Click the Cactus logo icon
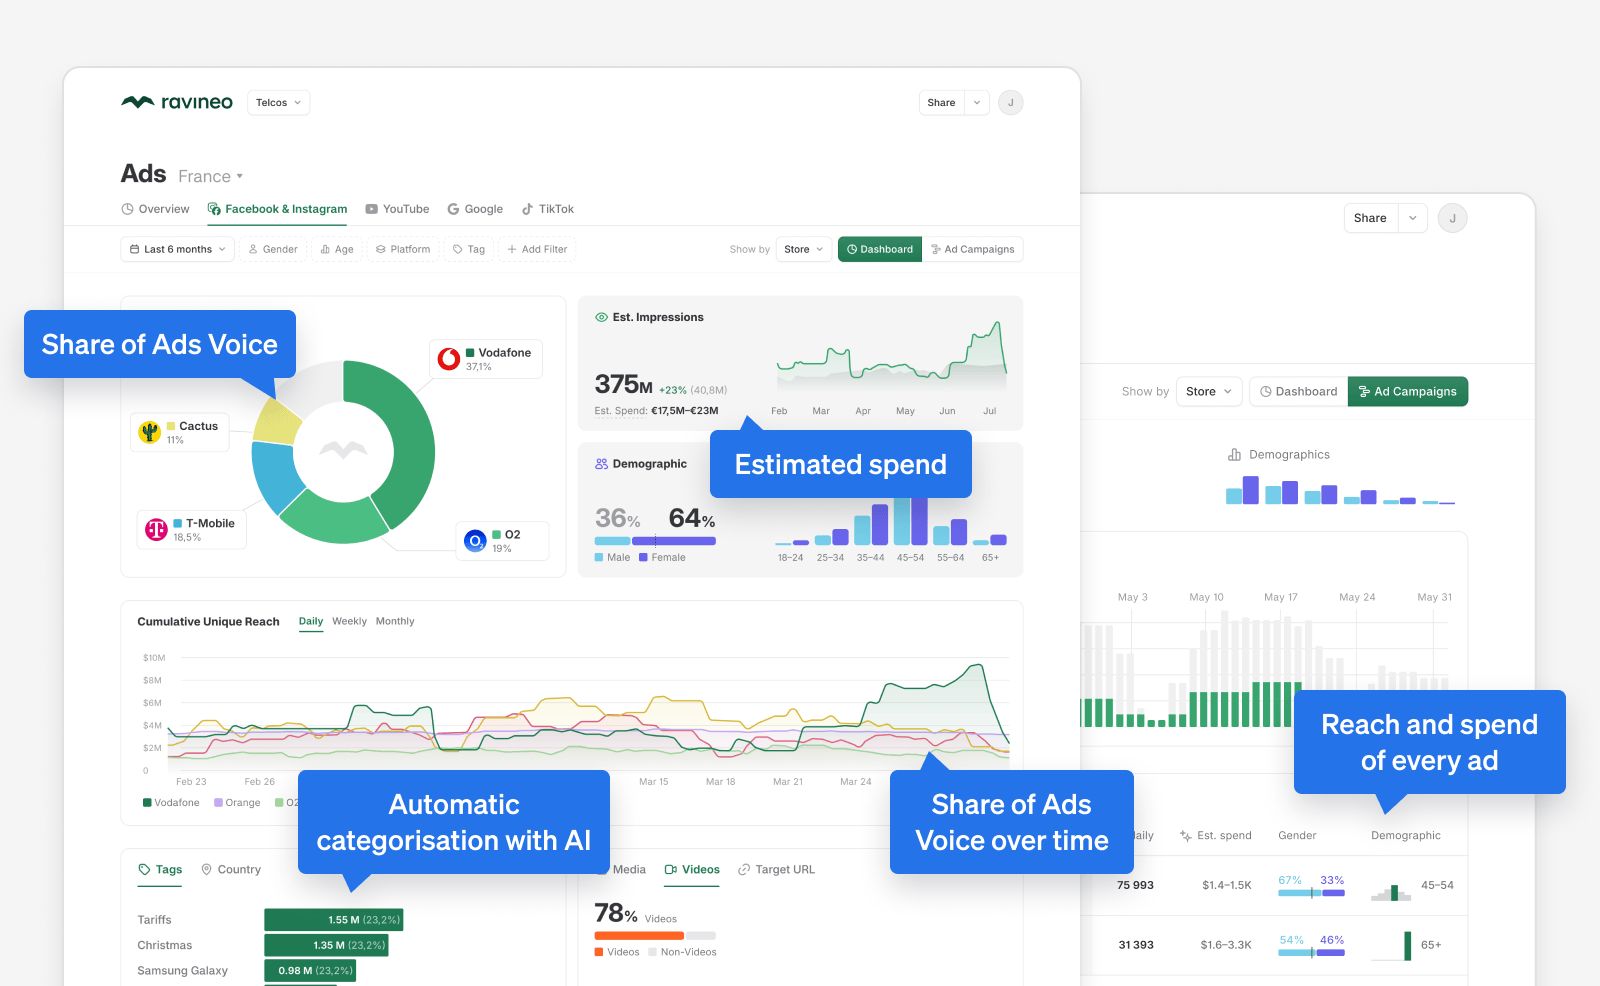1600x986 pixels. tap(150, 432)
